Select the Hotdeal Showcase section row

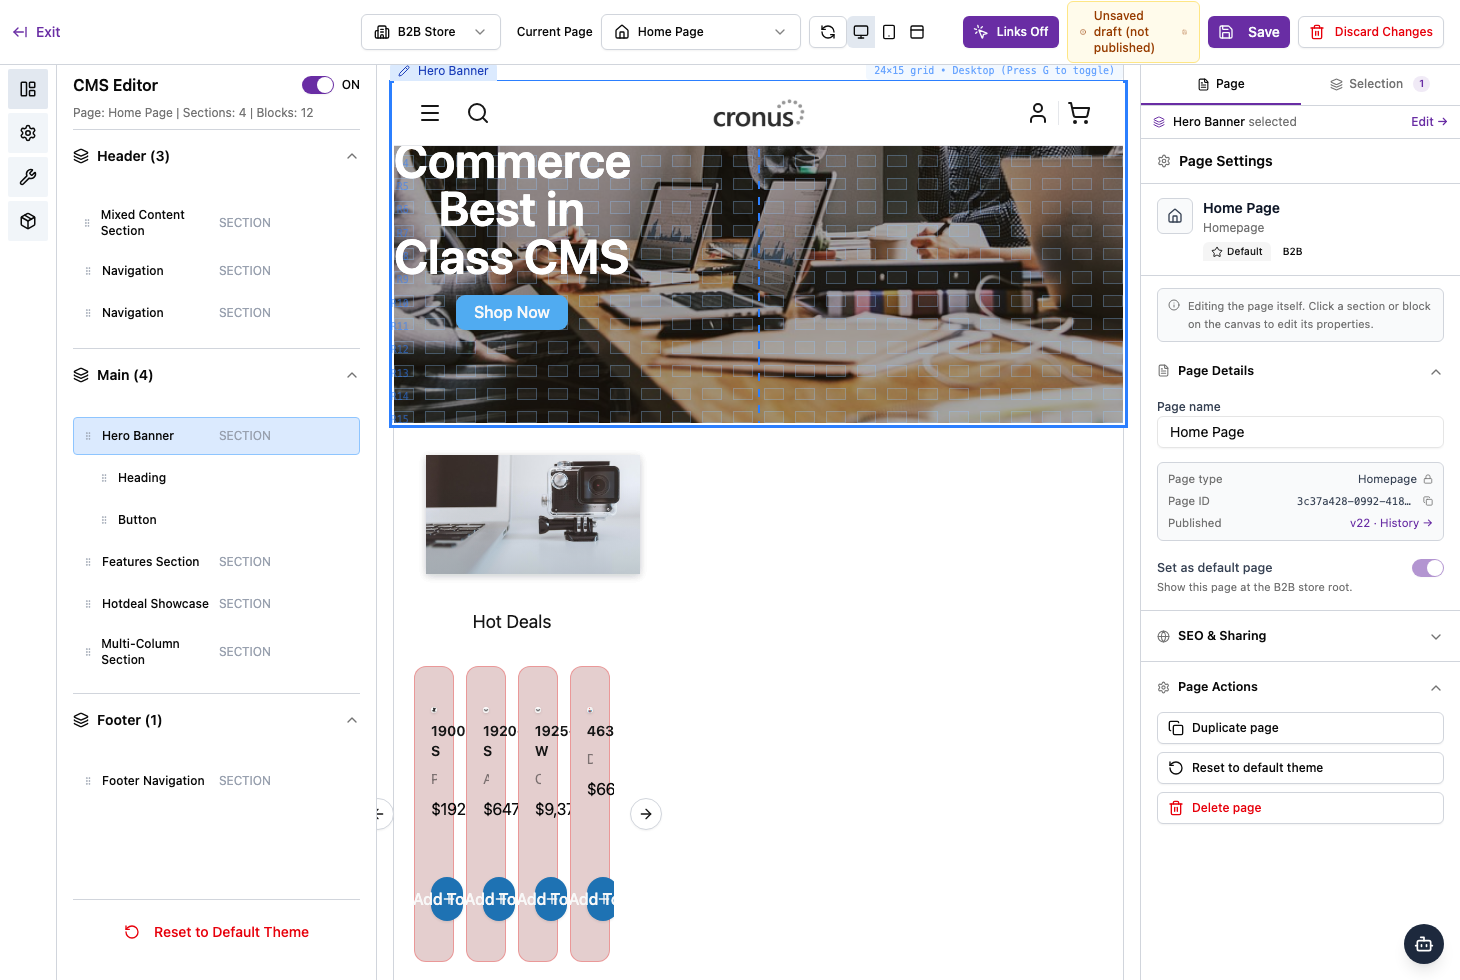click(x=216, y=604)
